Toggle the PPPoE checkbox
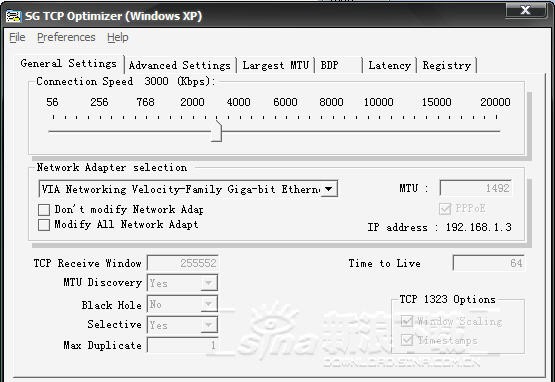The image size is (555, 382). (x=445, y=209)
